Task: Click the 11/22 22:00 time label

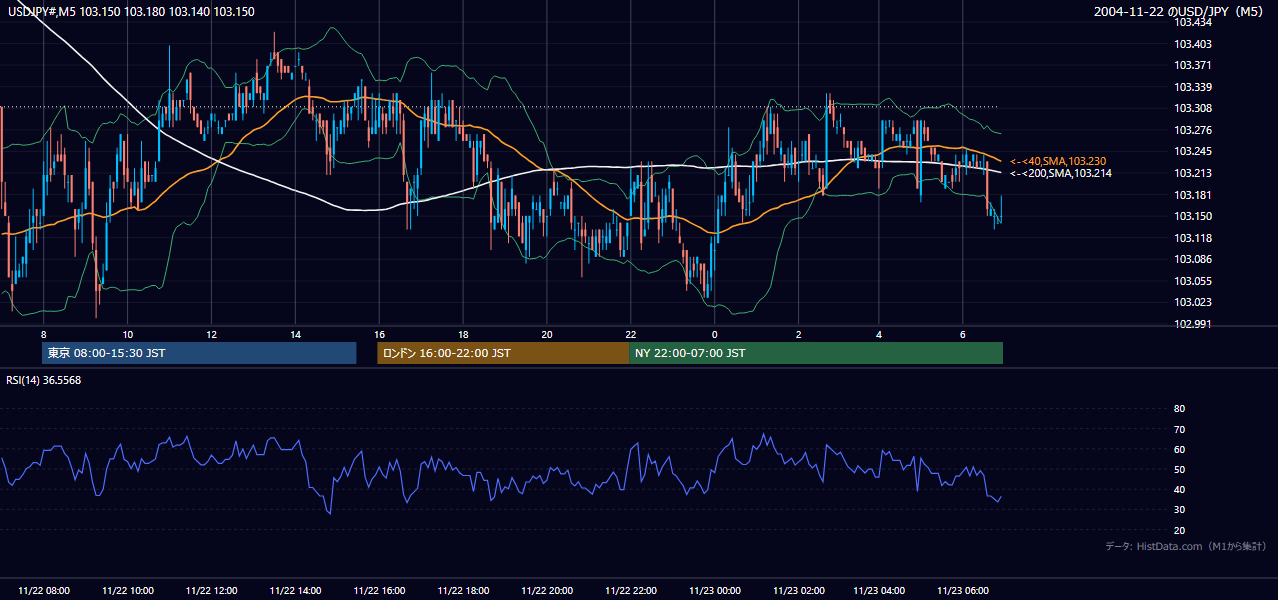Action: coord(631,591)
